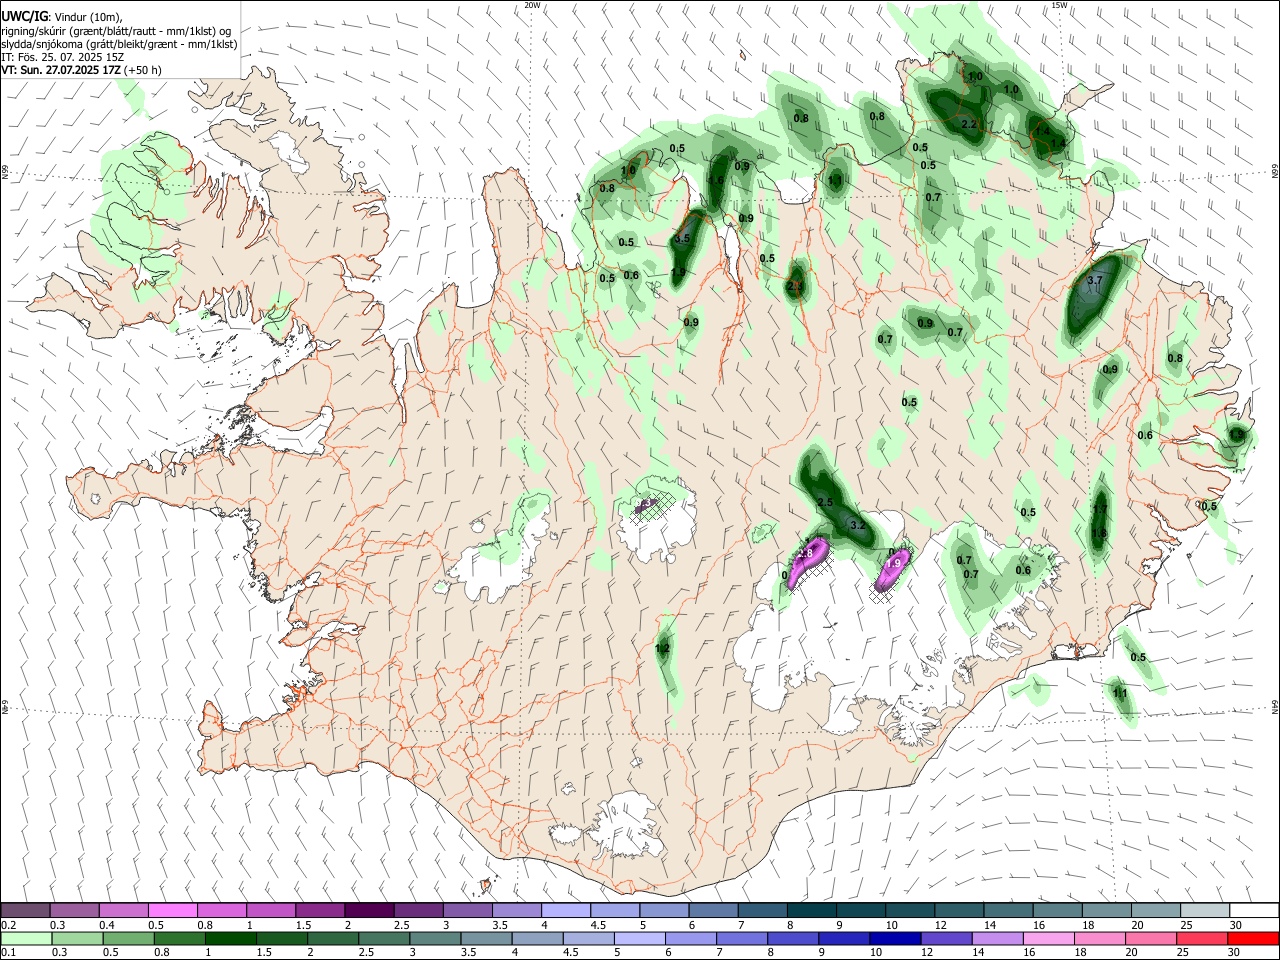Click the 64N latitude label on the right edge

[x=1274, y=706]
